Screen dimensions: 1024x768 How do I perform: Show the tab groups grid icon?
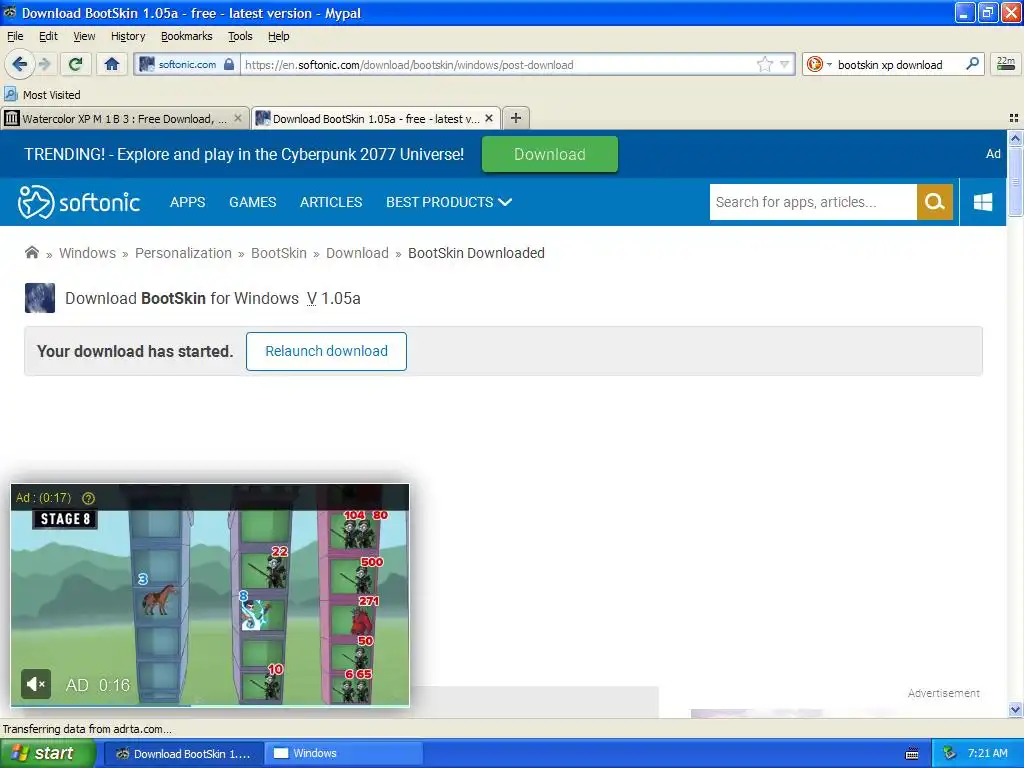point(1014,118)
